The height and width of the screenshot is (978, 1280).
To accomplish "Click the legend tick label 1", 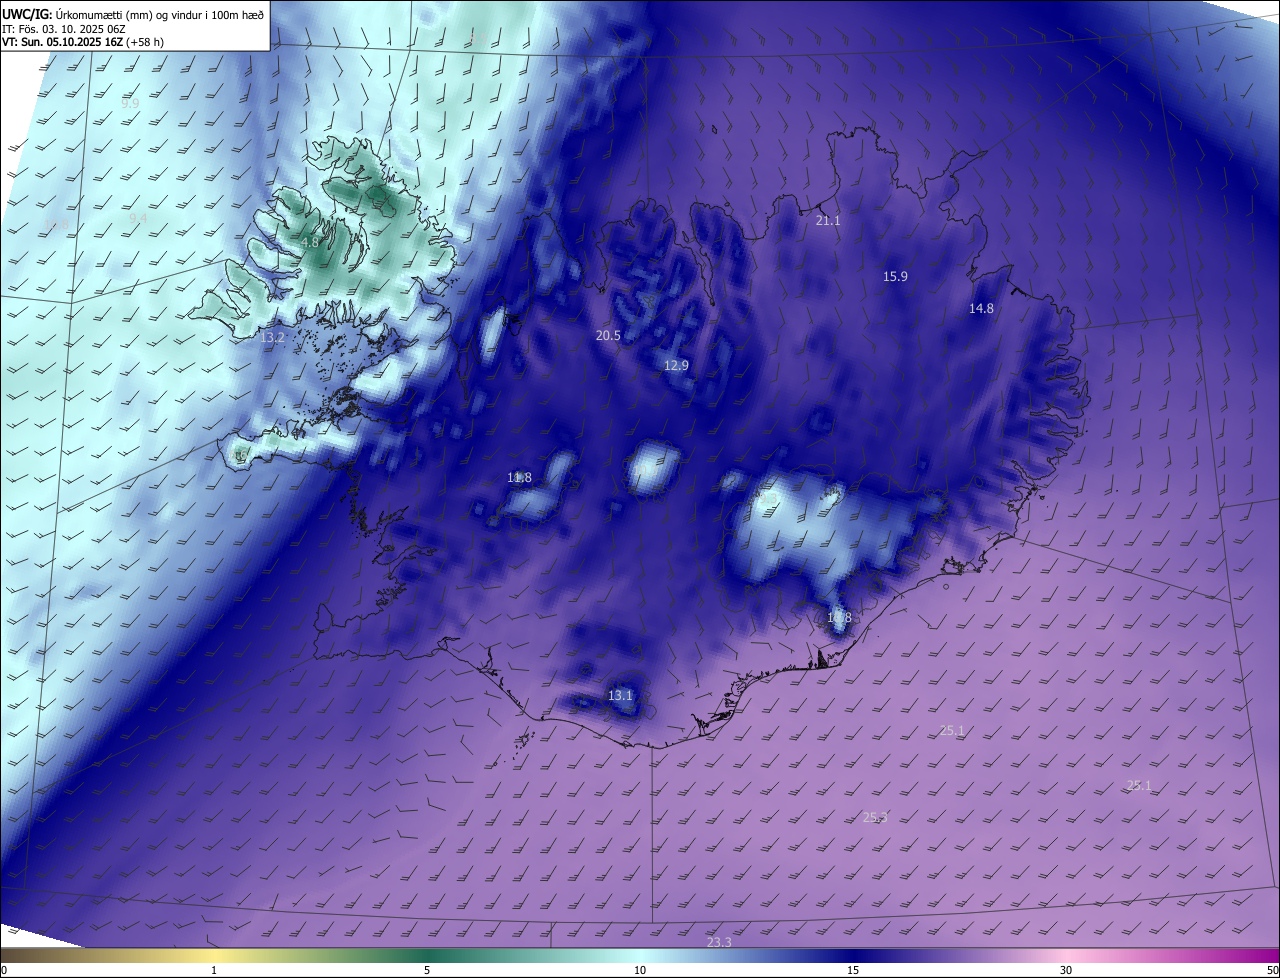I will pyautogui.click(x=214, y=970).
